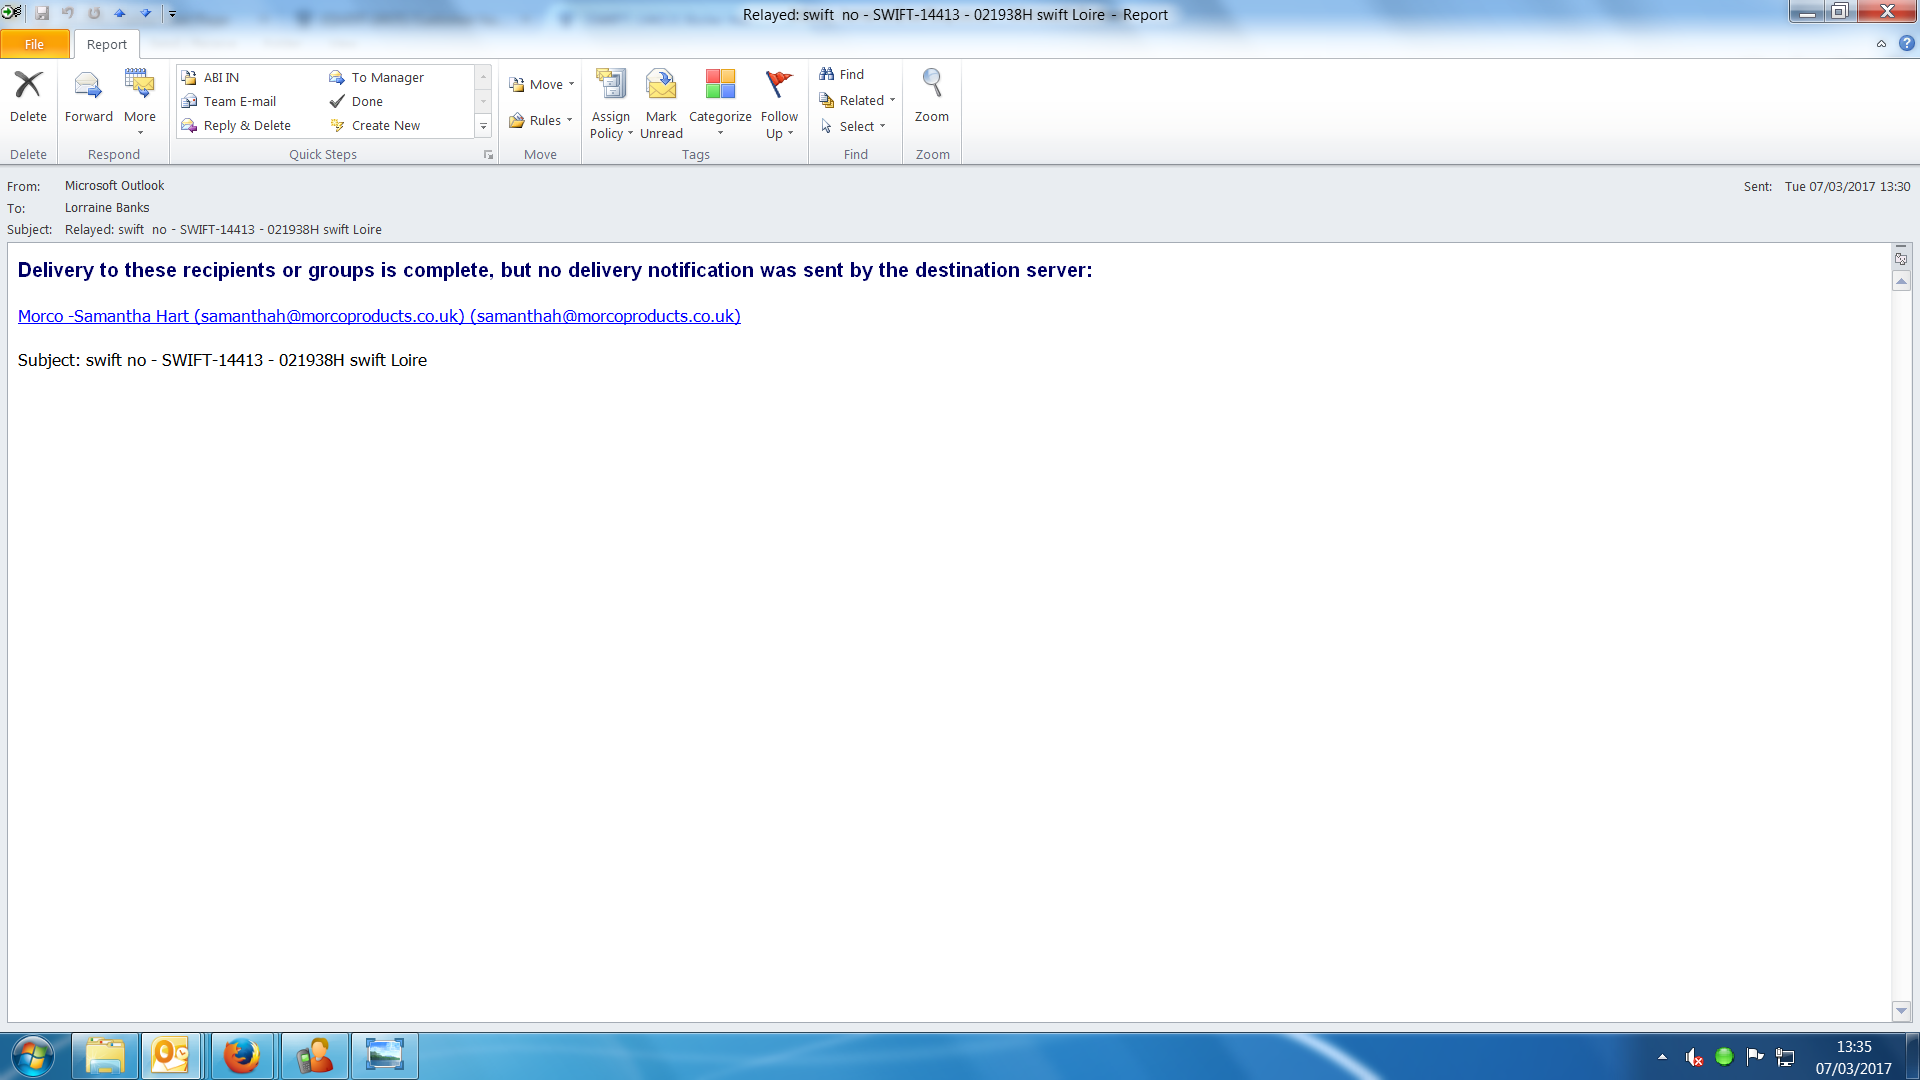The image size is (1920, 1080).
Task: Open the Assign Policy icon
Action: tap(610, 85)
